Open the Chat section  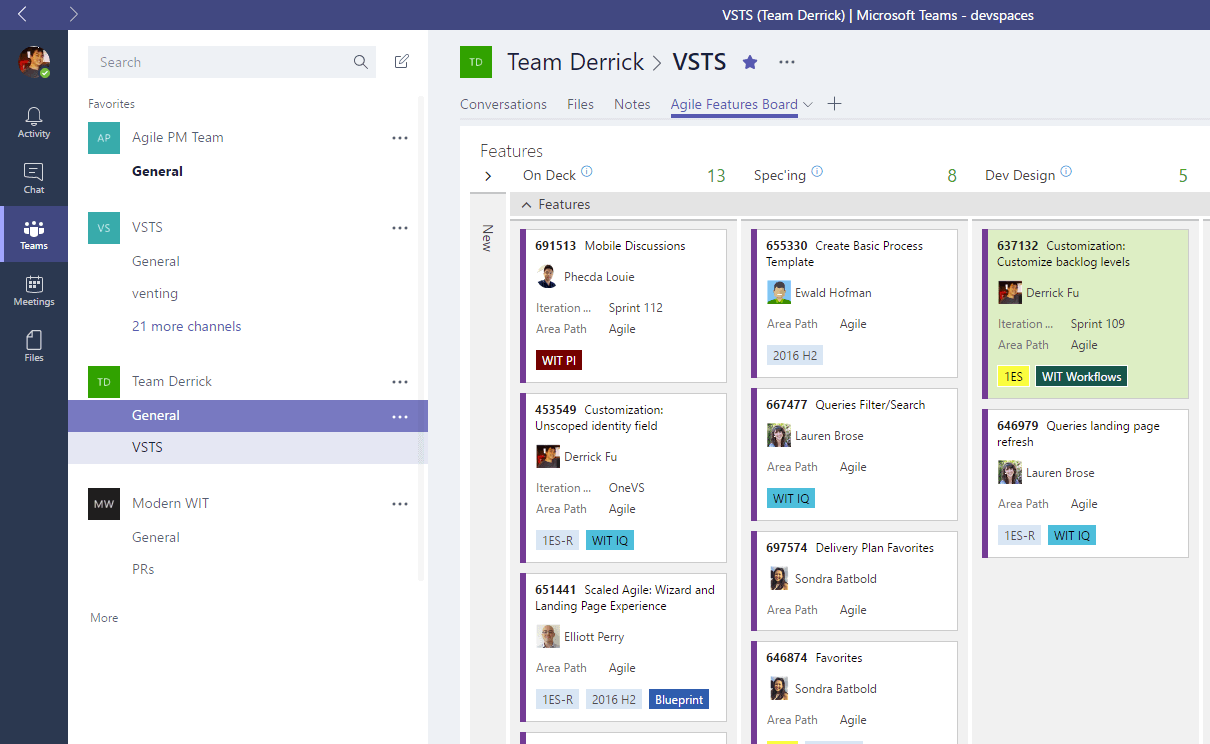coord(34,178)
